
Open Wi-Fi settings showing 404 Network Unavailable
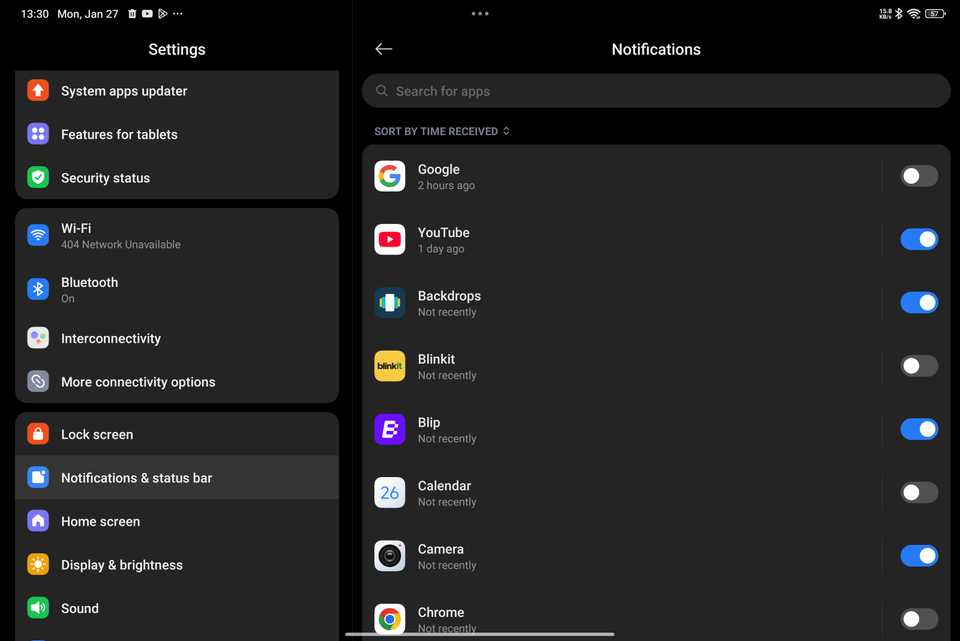click(177, 235)
